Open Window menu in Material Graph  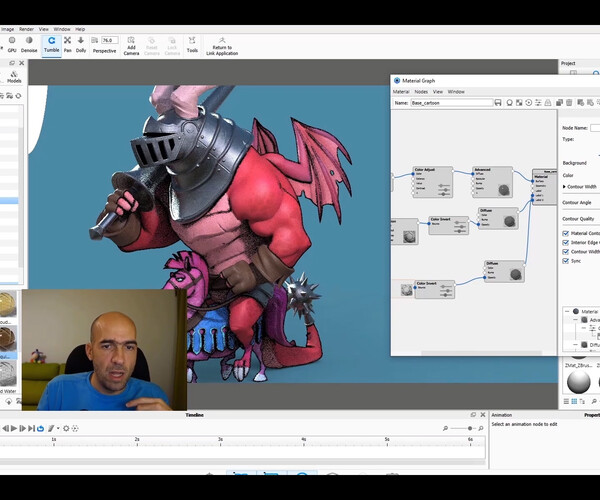click(456, 92)
